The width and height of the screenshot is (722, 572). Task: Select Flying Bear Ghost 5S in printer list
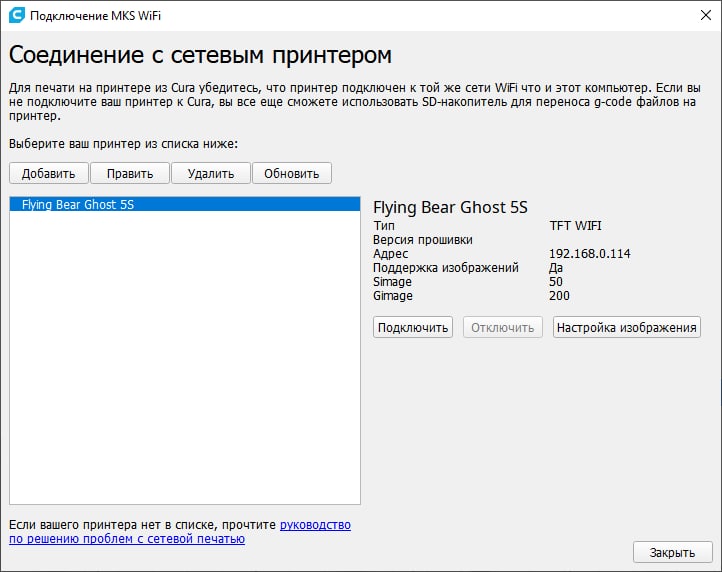pyautogui.click(x=185, y=204)
